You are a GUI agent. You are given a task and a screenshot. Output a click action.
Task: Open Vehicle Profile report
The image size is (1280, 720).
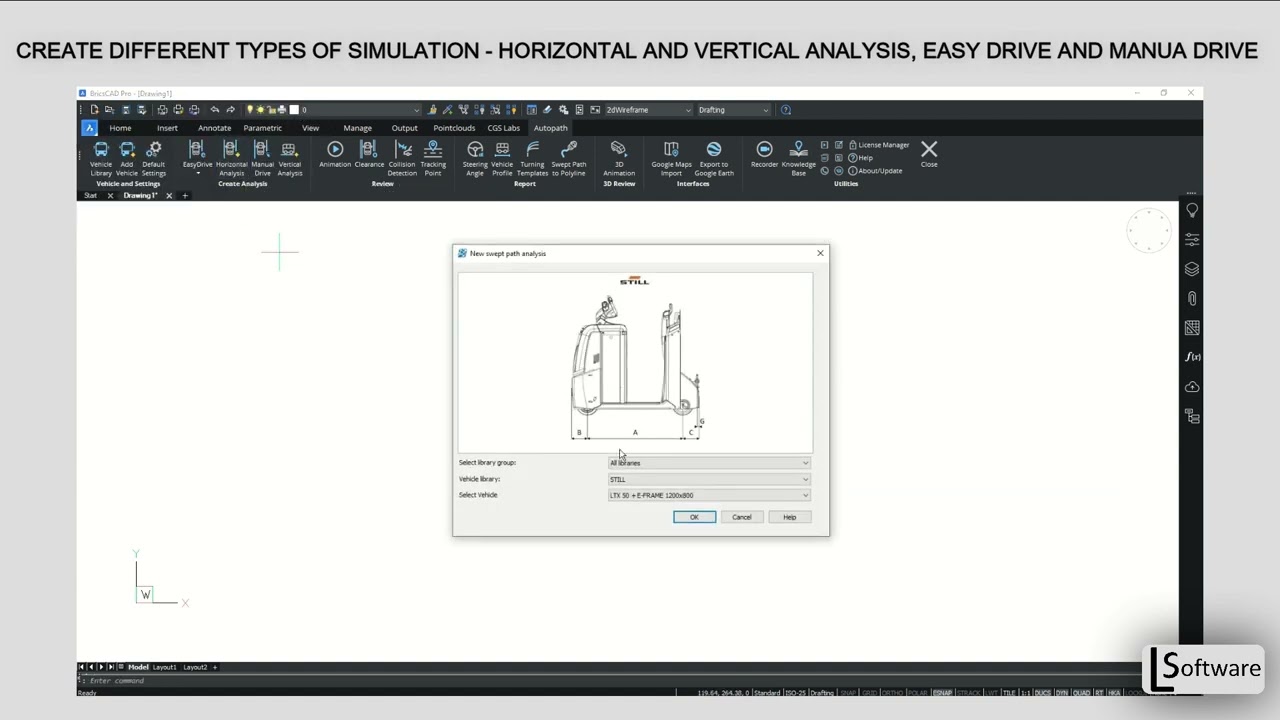click(502, 158)
